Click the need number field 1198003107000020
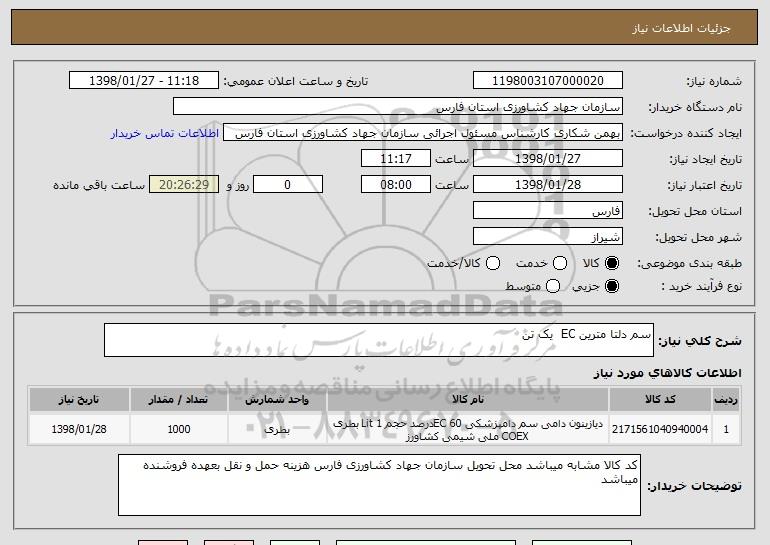This screenshot has height=545, width=770. pyautogui.click(x=548, y=81)
